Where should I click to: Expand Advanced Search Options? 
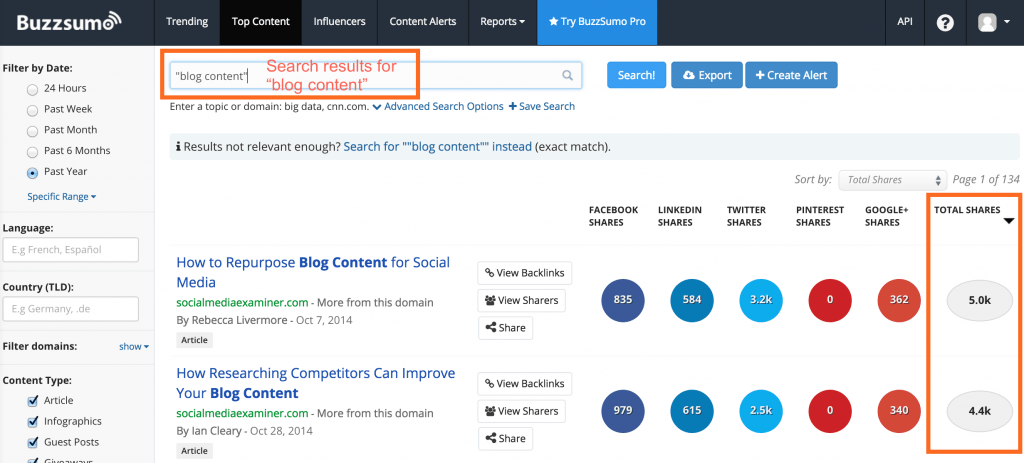tap(438, 106)
